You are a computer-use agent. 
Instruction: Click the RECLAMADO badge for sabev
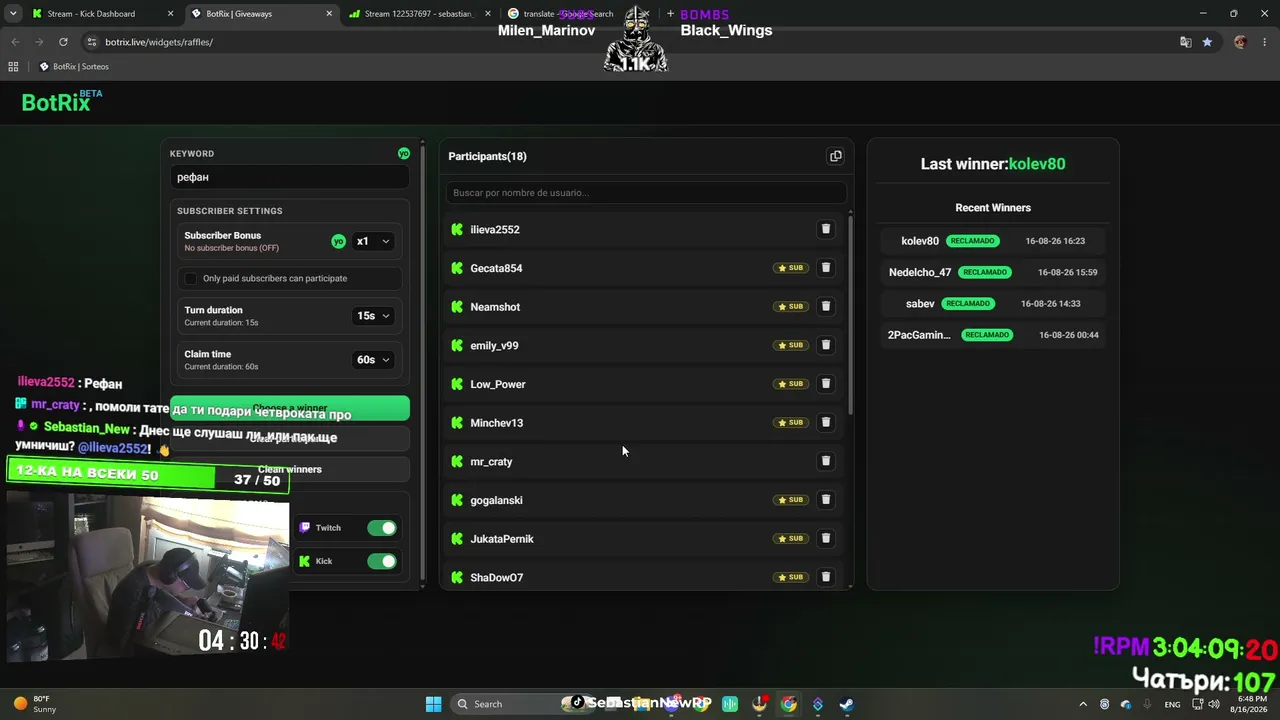[968, 303]
